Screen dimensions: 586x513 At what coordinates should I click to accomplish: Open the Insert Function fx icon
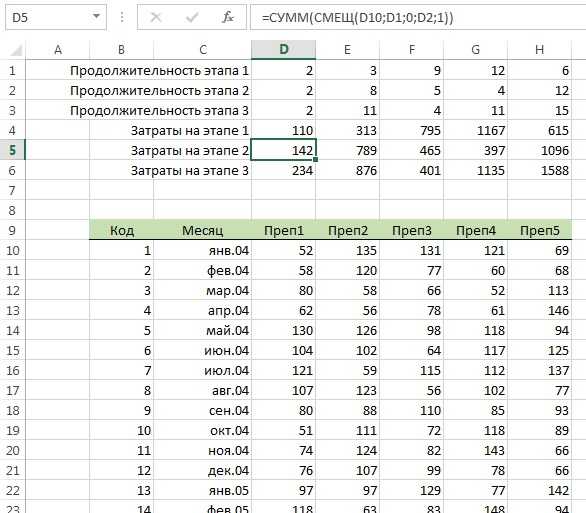[x=228, y=17]
